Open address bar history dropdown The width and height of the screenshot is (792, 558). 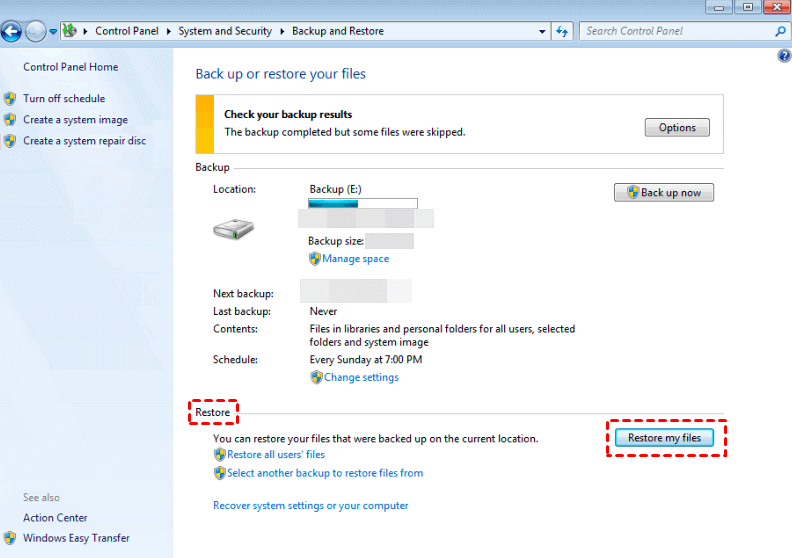pos(542,31)
